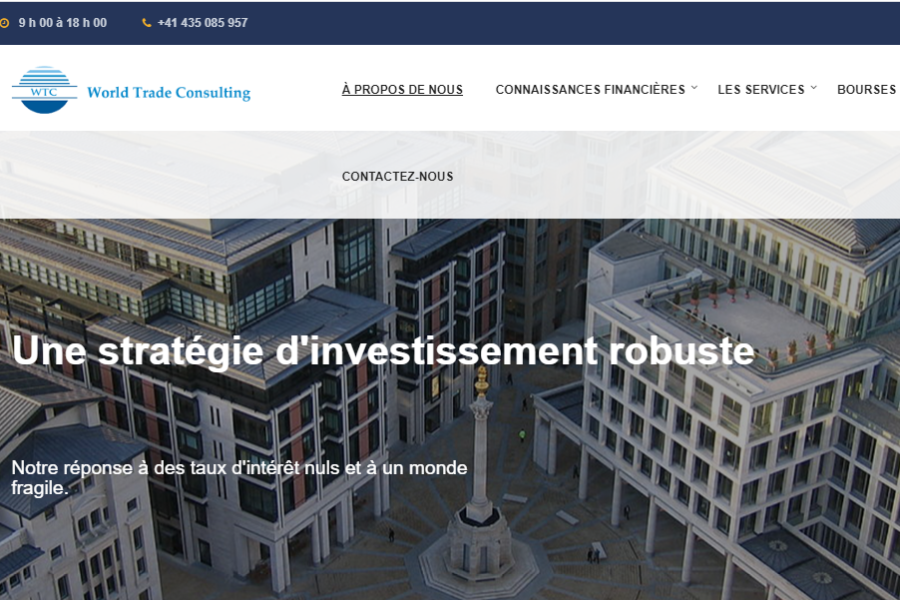Expand the chevron next to CONNAISSANCES FINANCIÈRES
Image resolution: width=900 pixels, height=600 pixels.
coord(694,88)
